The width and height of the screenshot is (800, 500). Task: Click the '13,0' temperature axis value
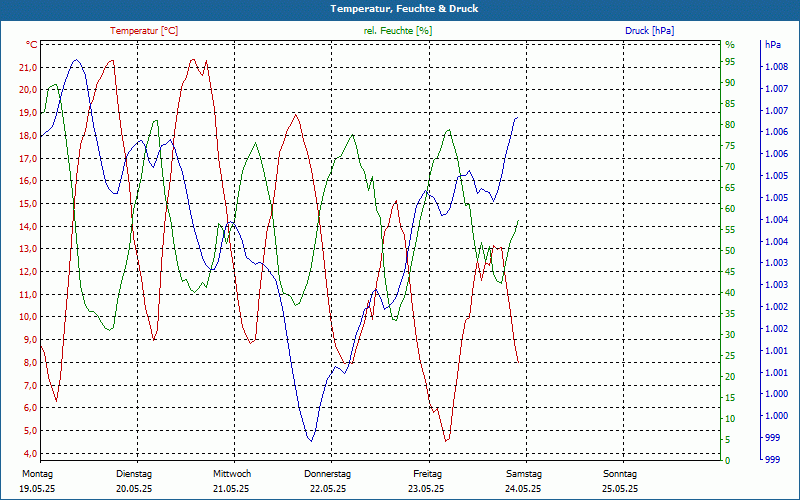(x=29, y=249)
